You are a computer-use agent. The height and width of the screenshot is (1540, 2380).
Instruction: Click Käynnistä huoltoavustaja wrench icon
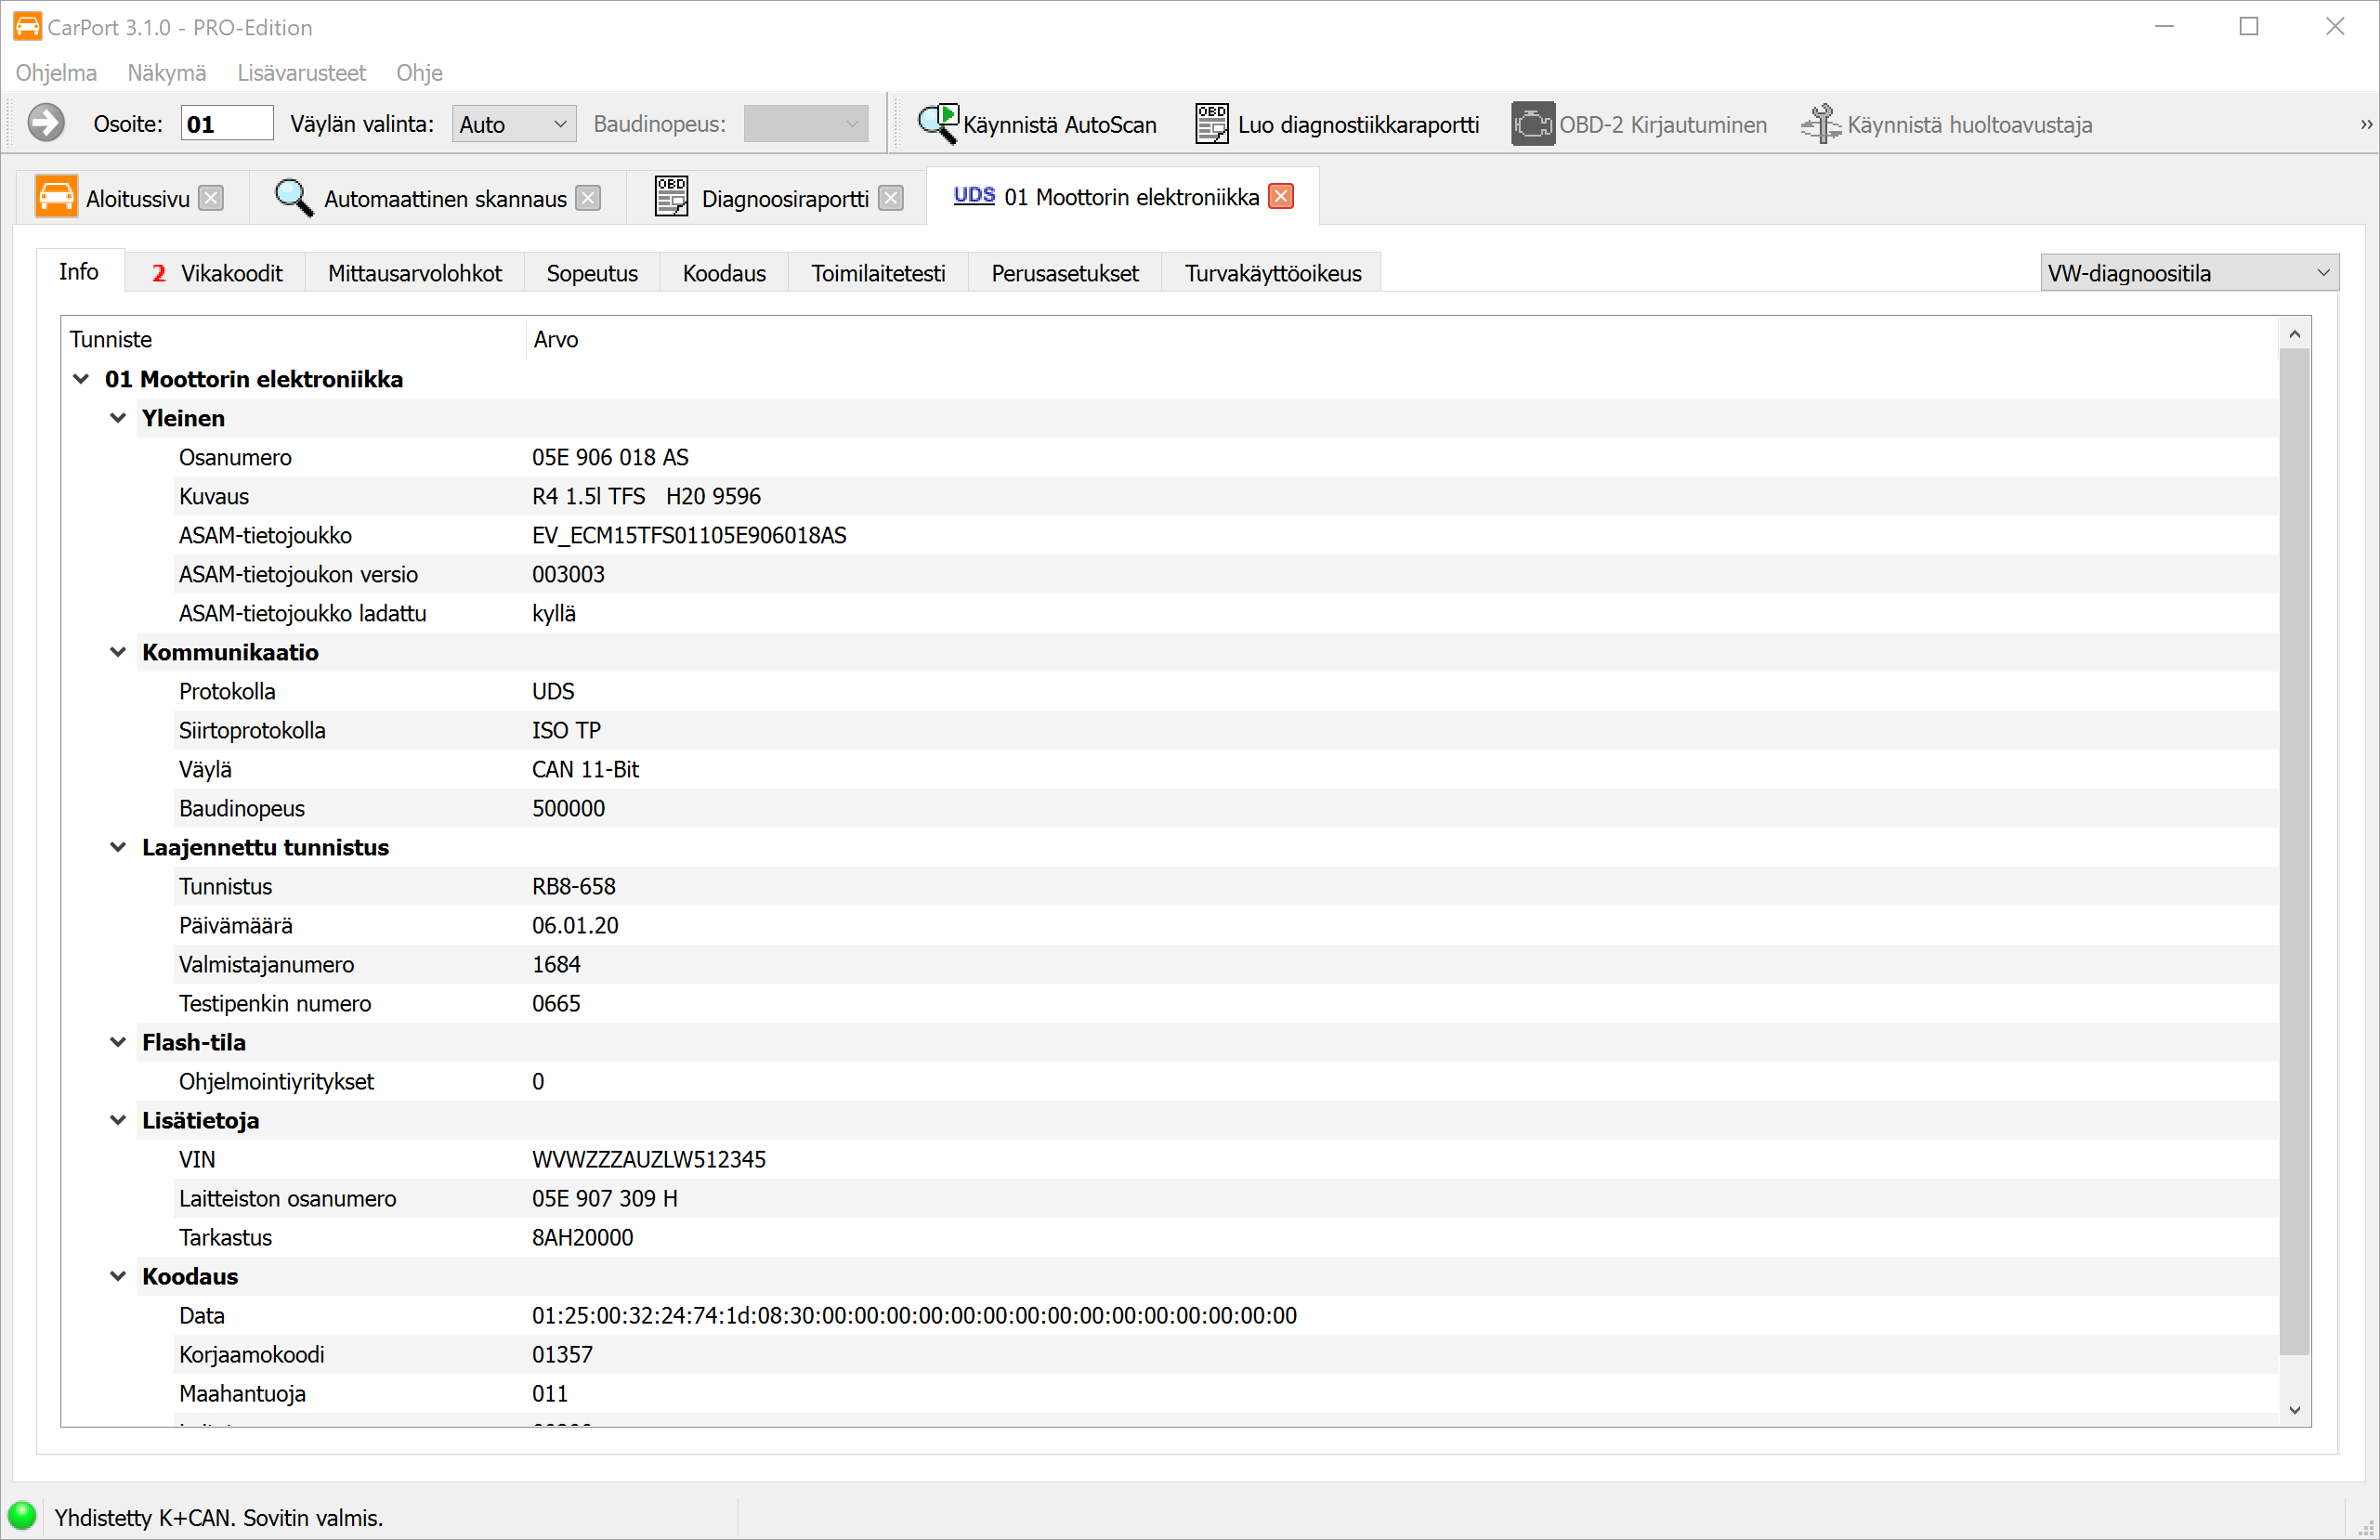[x=1821, y=124]
